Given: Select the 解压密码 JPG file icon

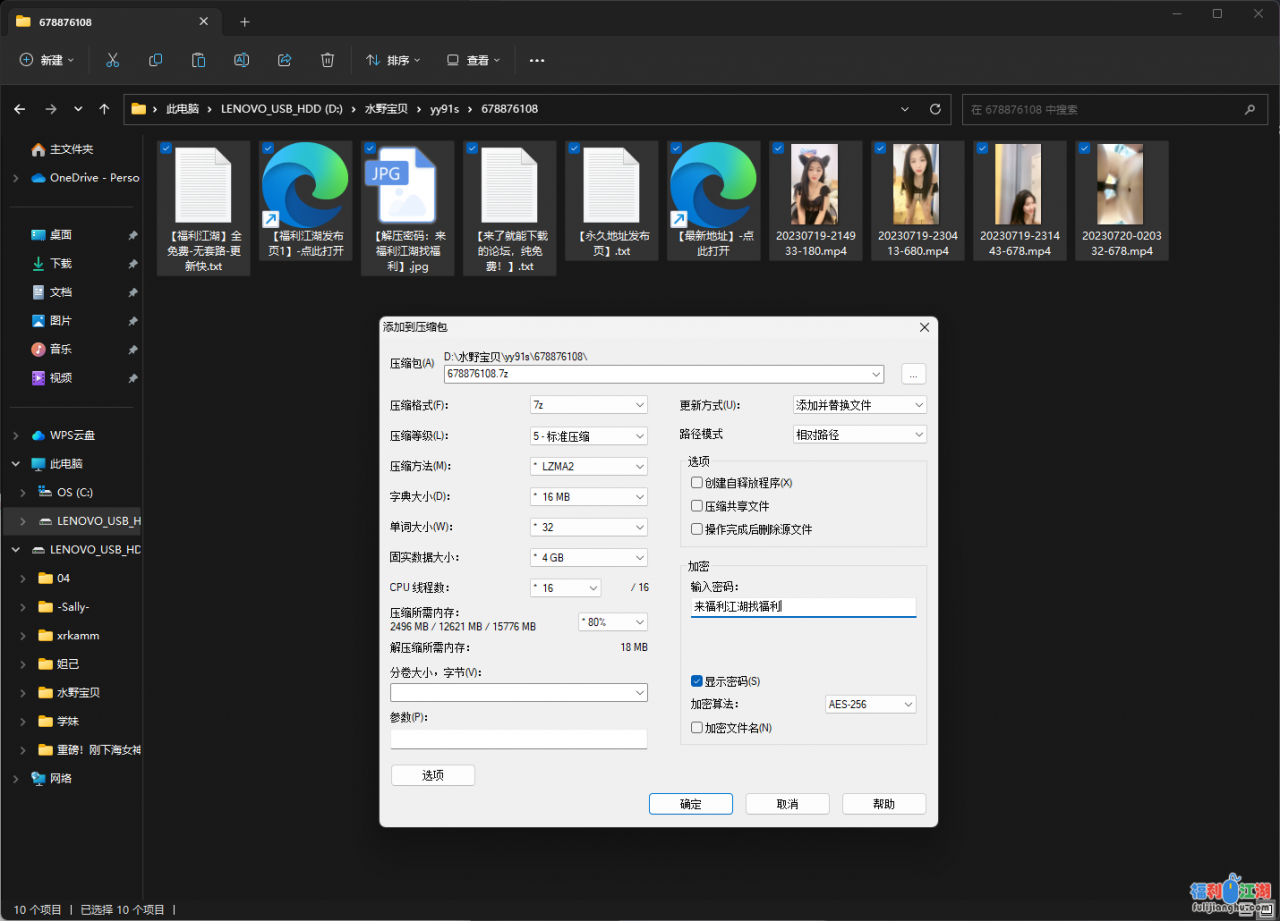Looking at the screenshot, I should click(x=408, y=185).
